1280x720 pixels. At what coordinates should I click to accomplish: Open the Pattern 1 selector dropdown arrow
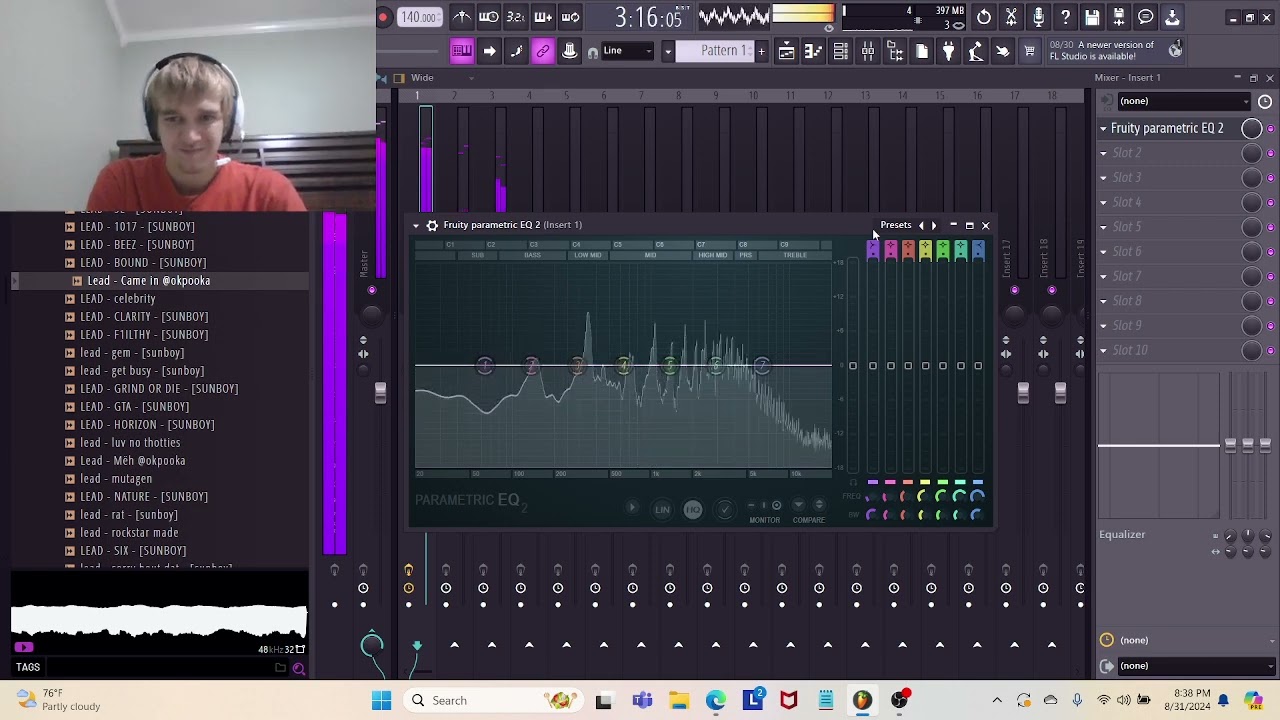coord(668,51)
